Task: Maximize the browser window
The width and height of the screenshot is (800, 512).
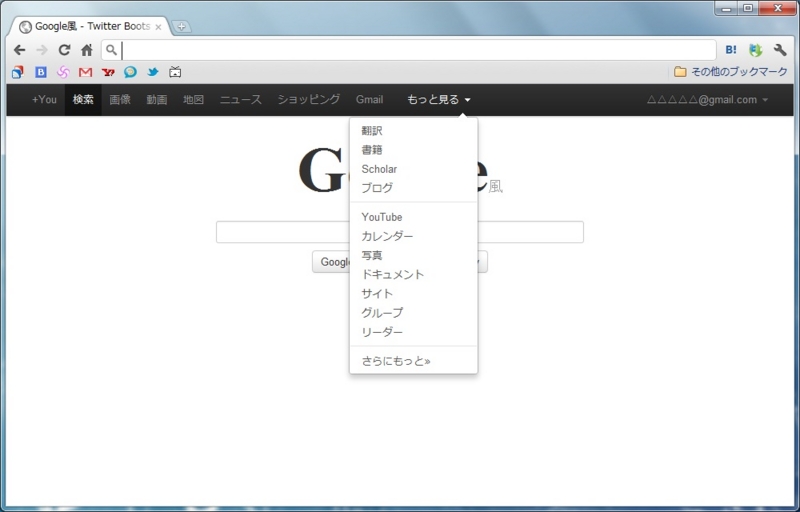Action: [x=747, y=8]
